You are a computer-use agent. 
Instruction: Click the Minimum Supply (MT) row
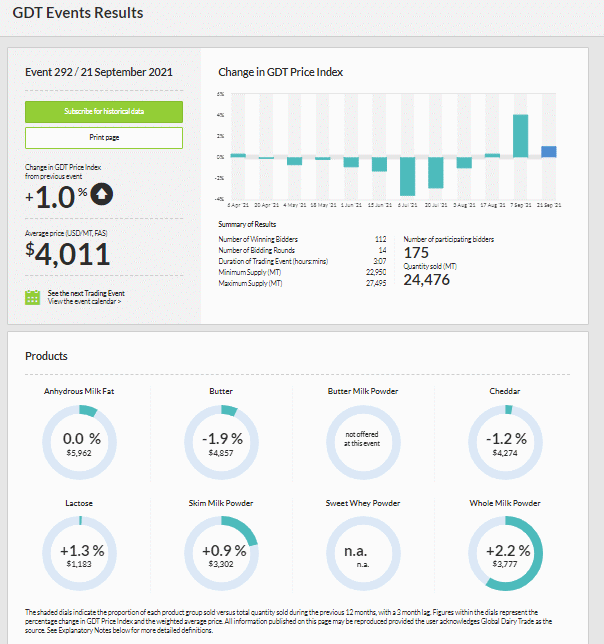(302, 272)
